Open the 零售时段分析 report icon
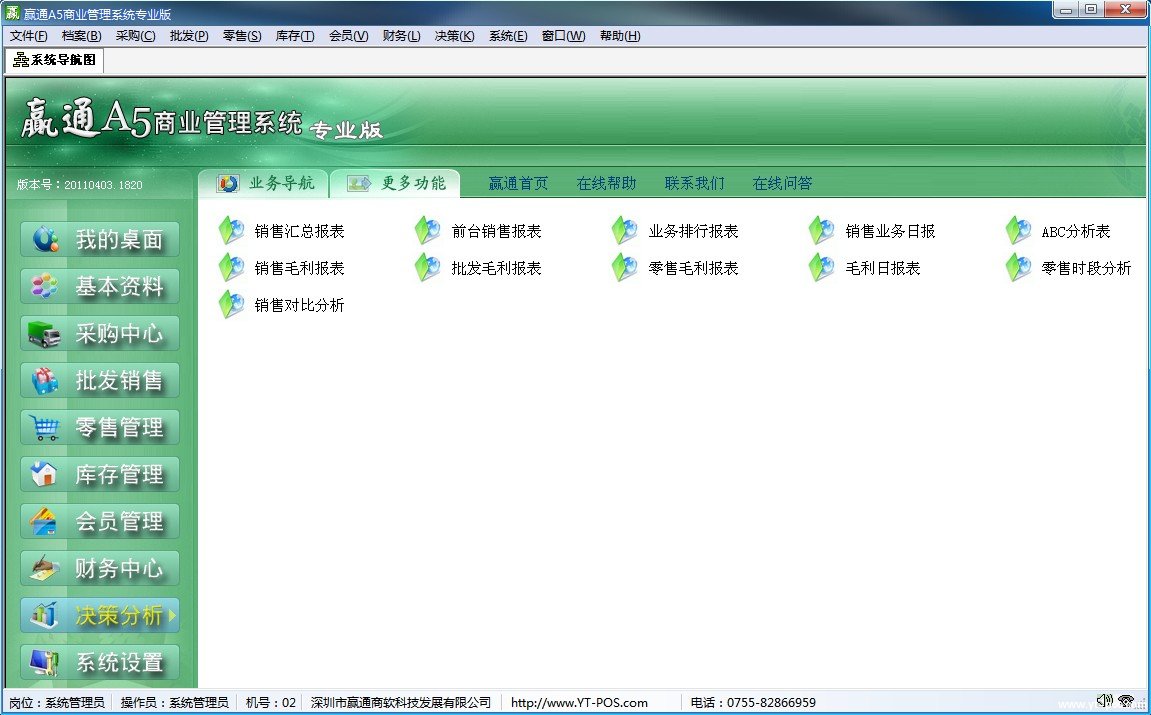 pyautogui.click(x=1018, y=268)
